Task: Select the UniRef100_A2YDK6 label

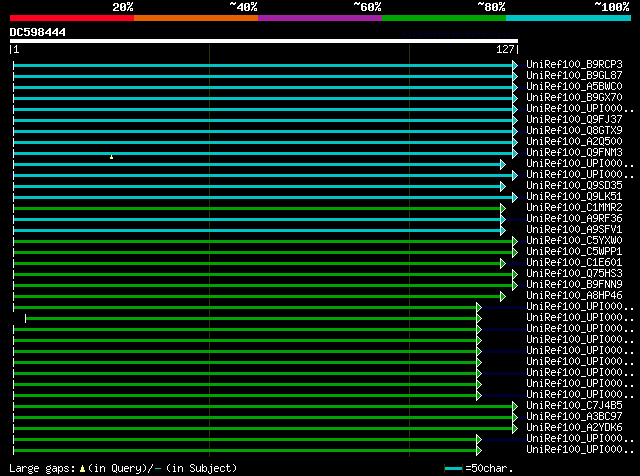Action: pos(574,428)
